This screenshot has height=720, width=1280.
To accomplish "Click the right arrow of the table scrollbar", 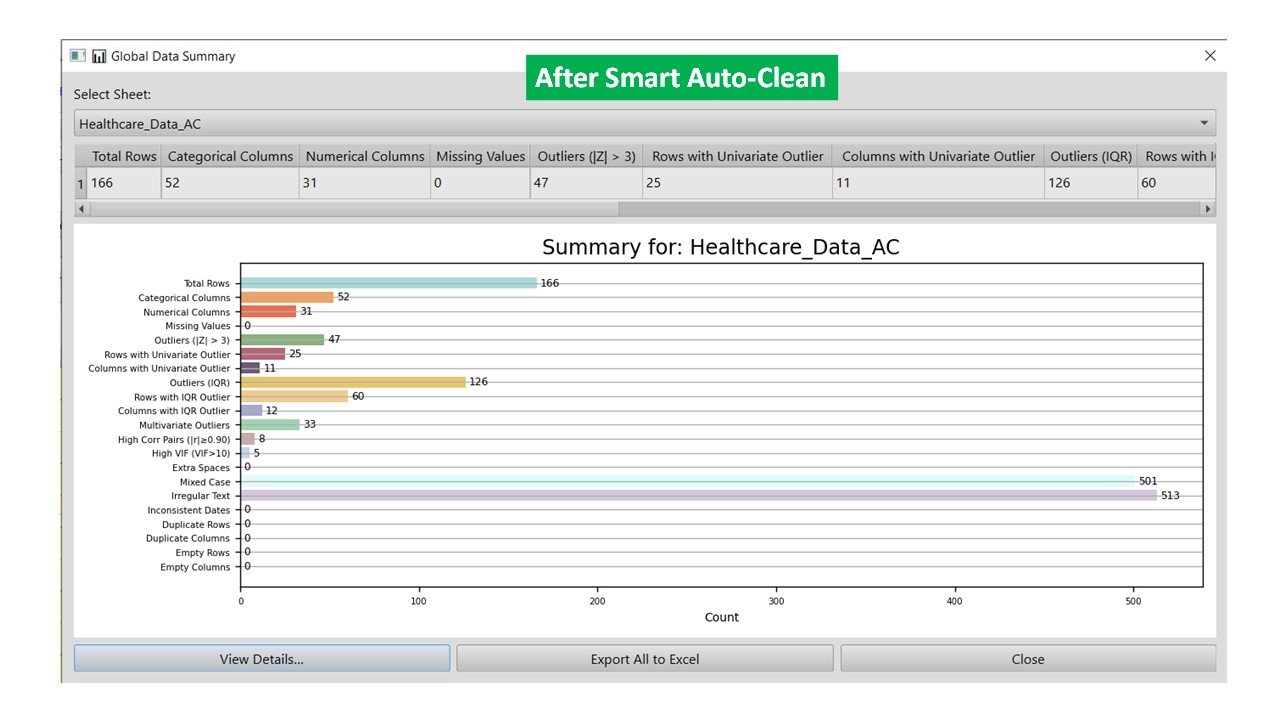I will 1208,209.
